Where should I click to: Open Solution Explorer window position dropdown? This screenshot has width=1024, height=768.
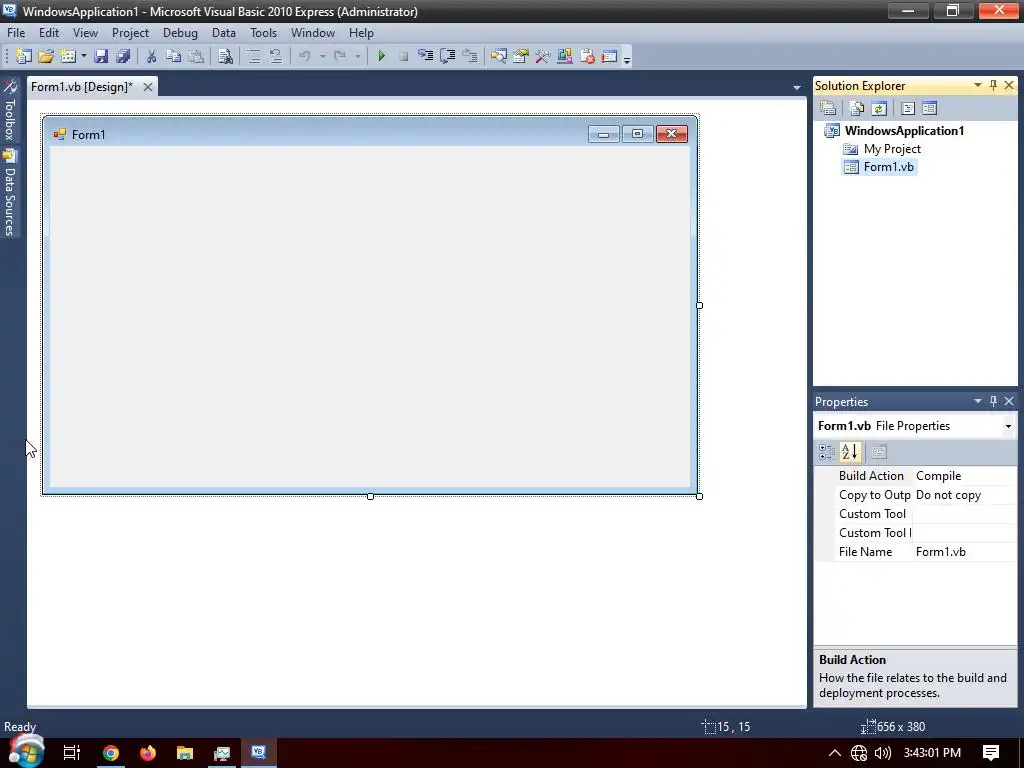(978, 86)
